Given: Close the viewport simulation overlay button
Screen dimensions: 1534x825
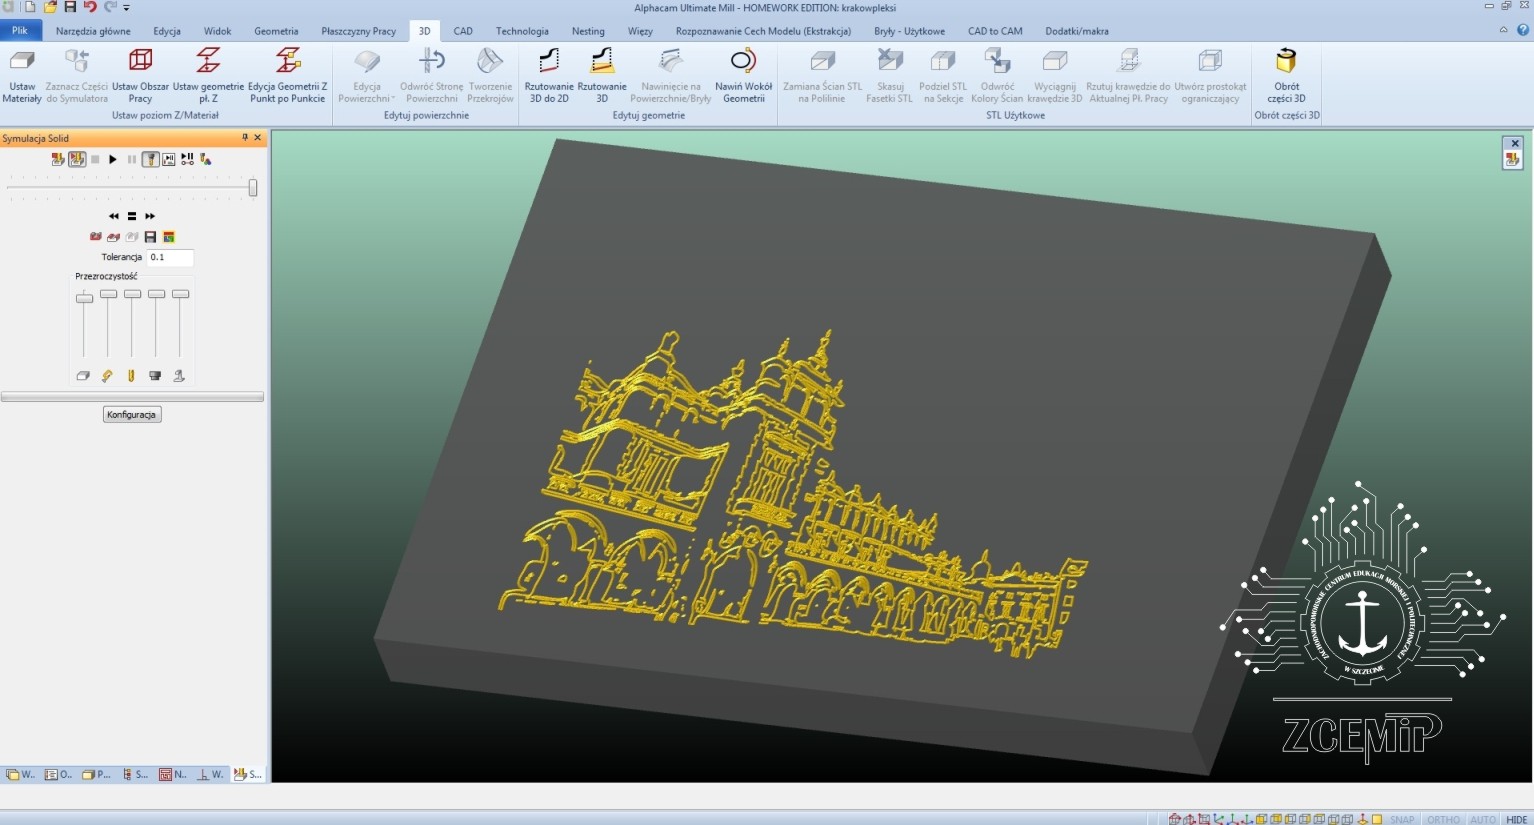Looking at the screenshot, I should 1514,143.
